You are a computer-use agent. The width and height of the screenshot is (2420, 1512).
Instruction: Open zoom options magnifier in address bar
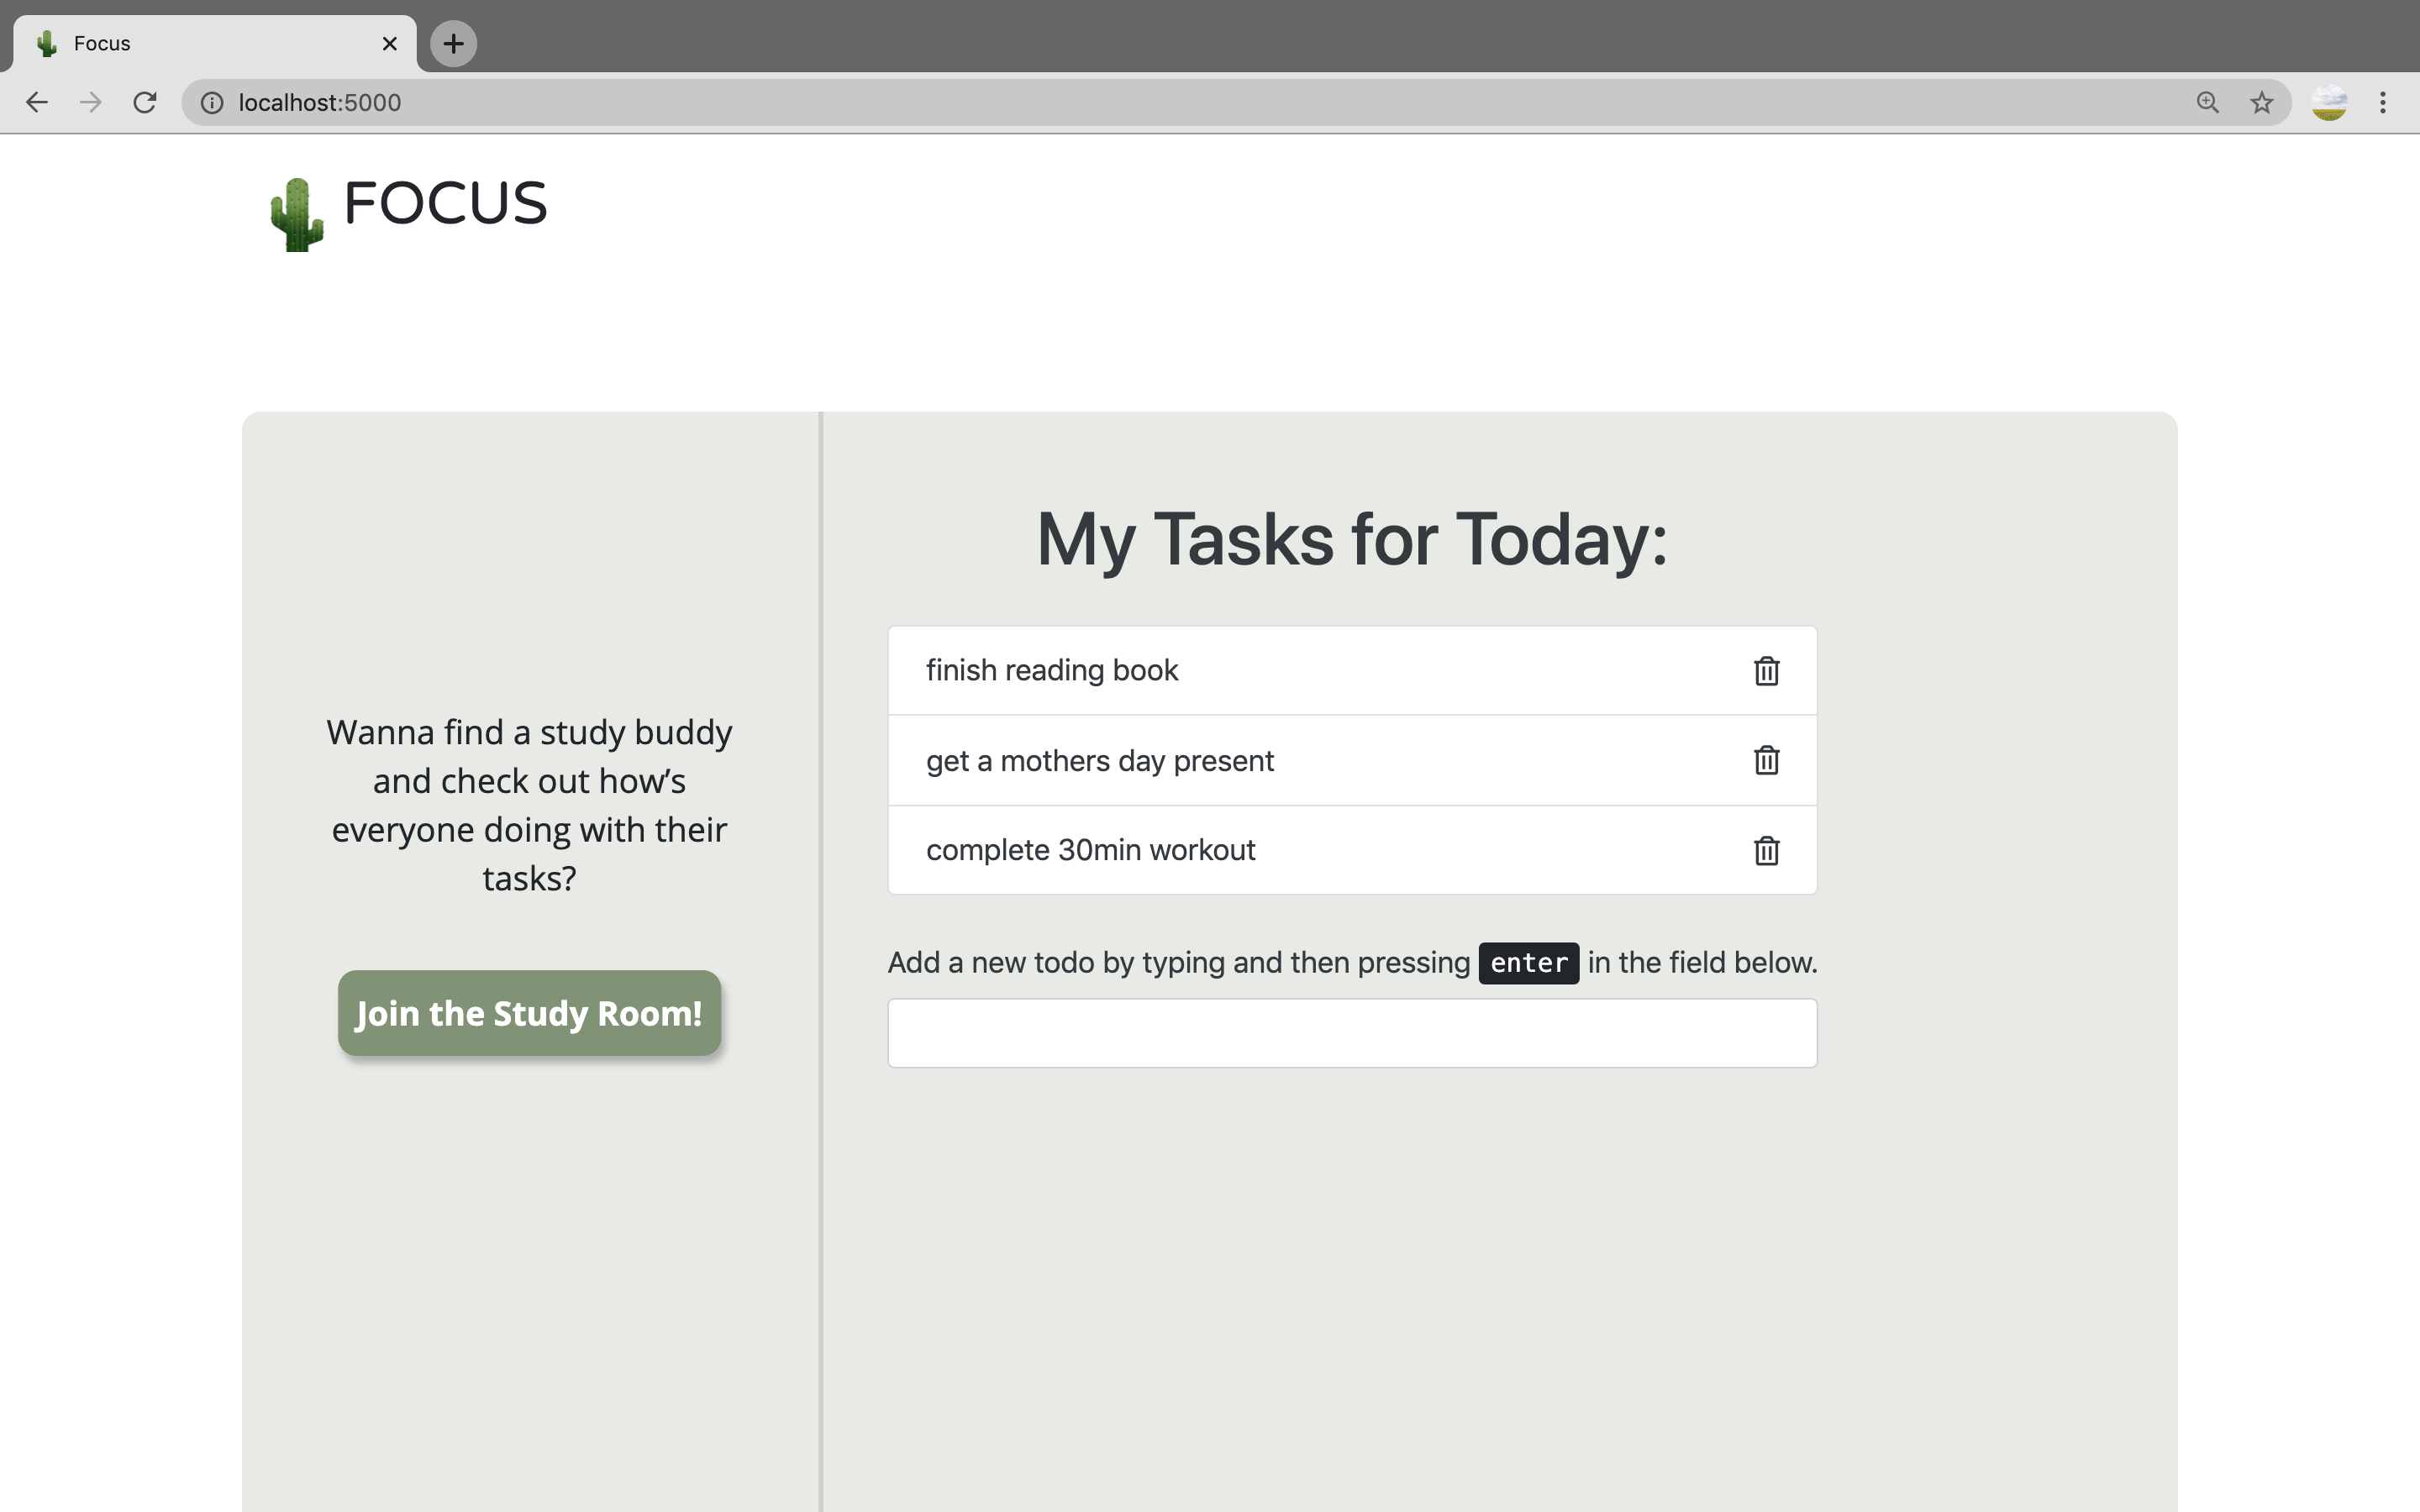click(x=2207, y=103)
